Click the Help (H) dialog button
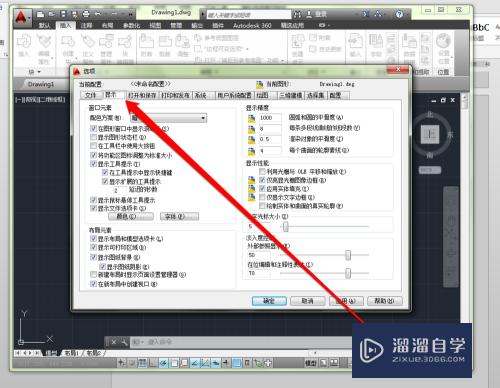This screenshot has height=388, width=500. click(385, 301)
